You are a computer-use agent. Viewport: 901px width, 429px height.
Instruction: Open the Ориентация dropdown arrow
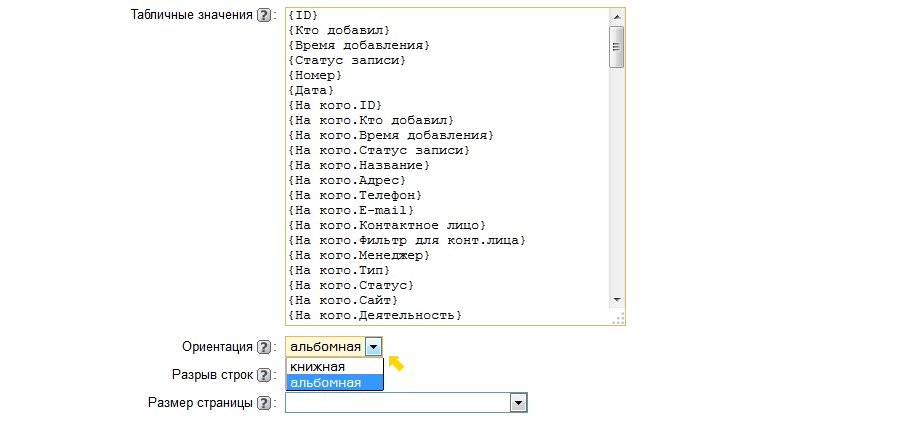[x=373, y=347]
